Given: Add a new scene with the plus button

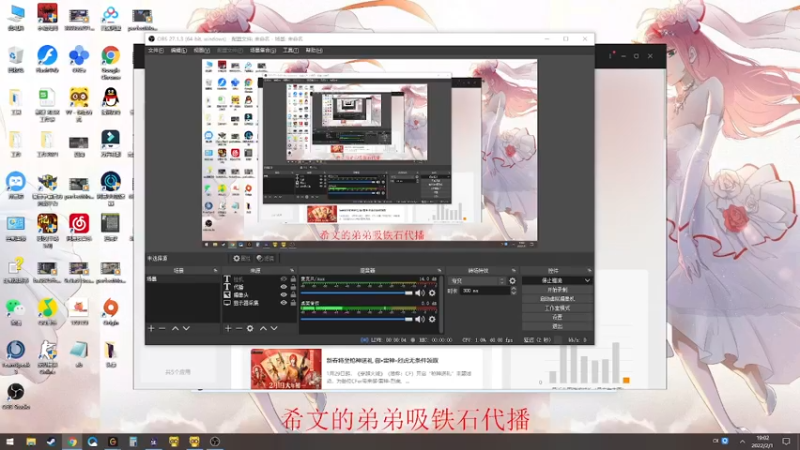Looking at the screenshot, I should 151,329.
